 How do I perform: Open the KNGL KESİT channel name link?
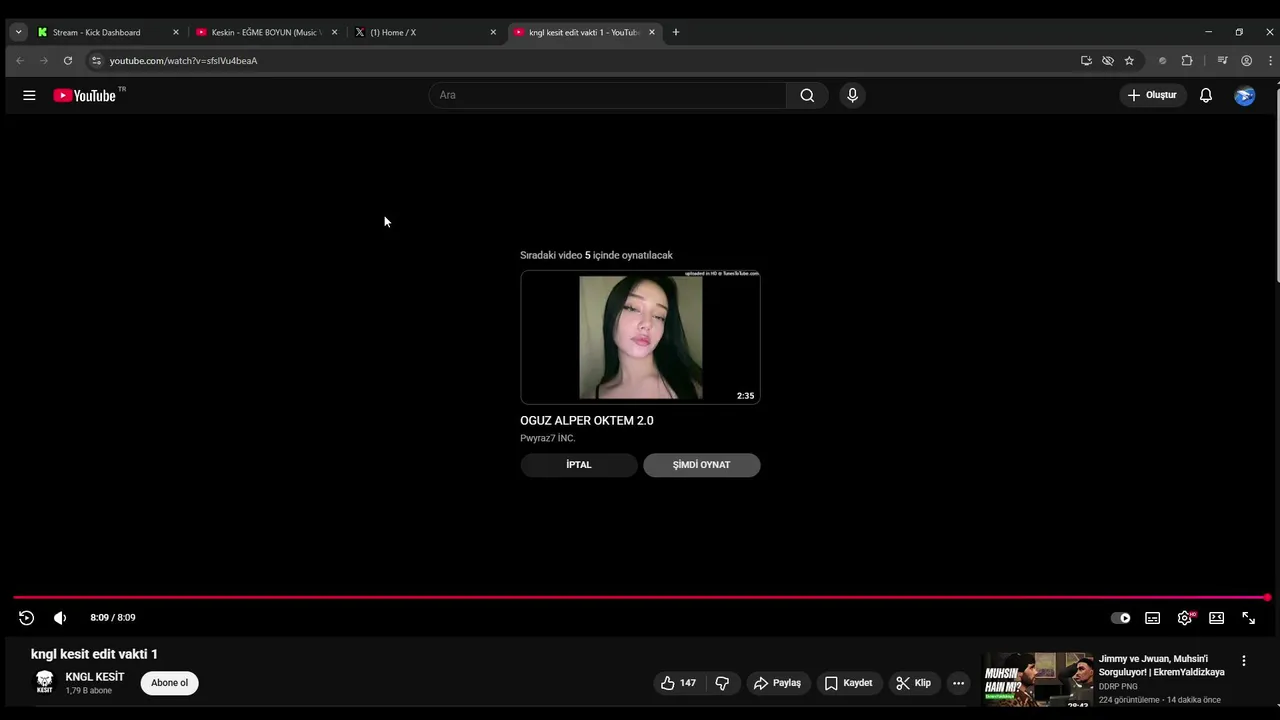(x=95, y=677)
